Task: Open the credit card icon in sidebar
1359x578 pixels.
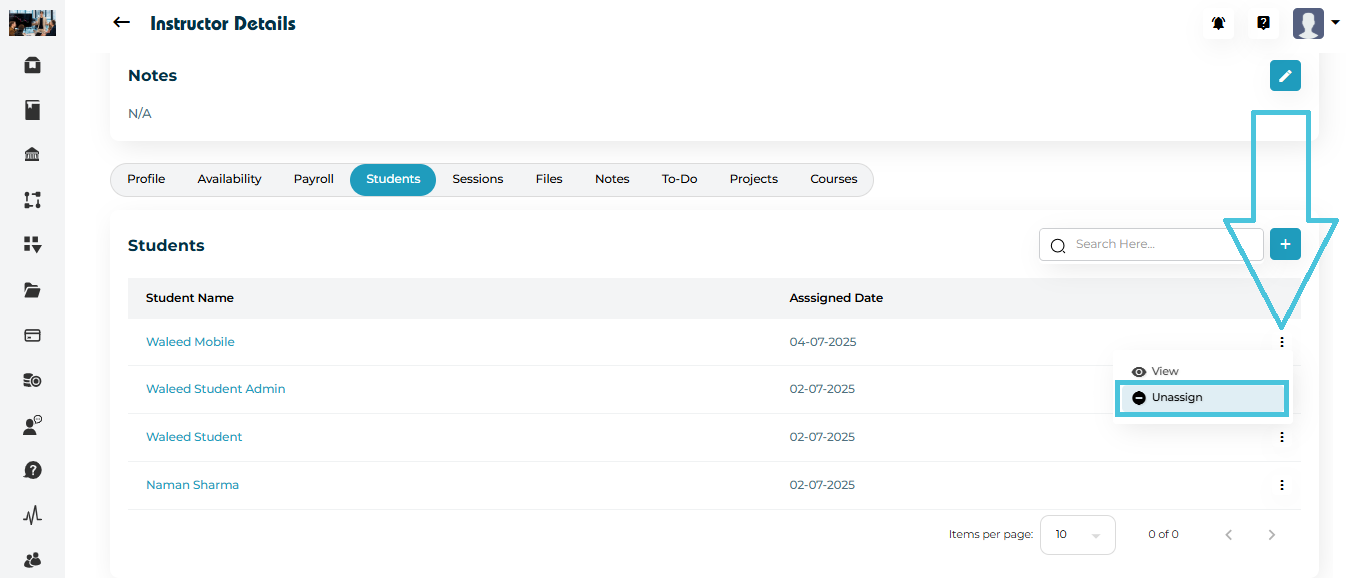Action: coord(32,335)
